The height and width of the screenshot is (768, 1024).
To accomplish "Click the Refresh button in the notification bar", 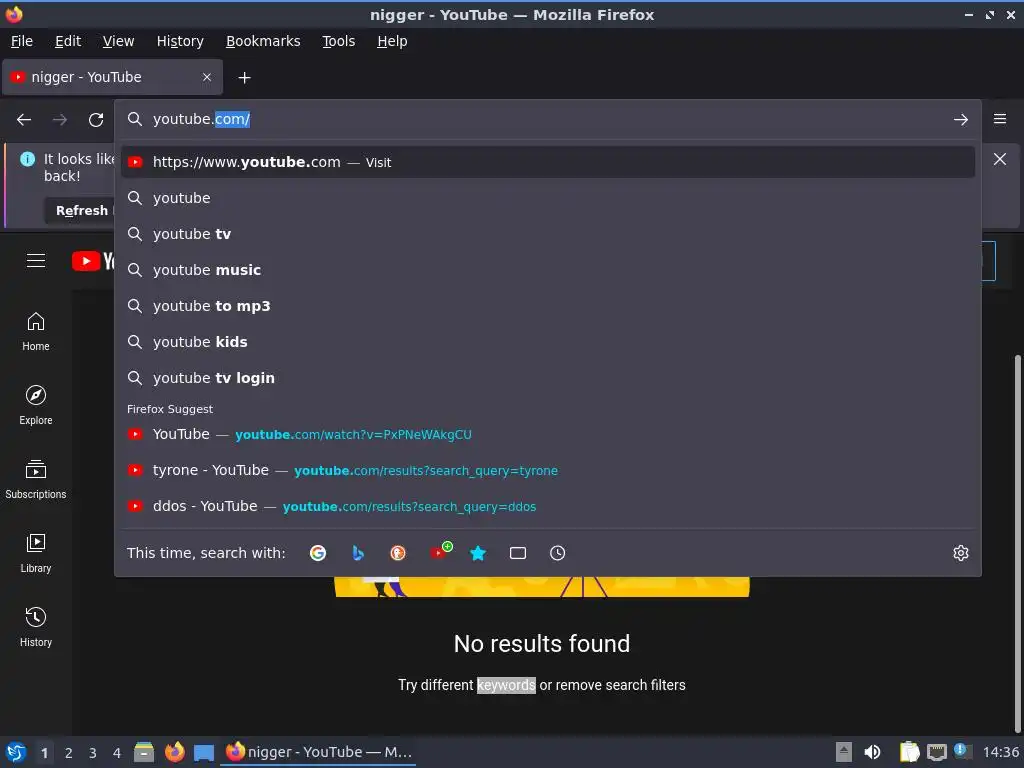I will click(x=80, y=210).
